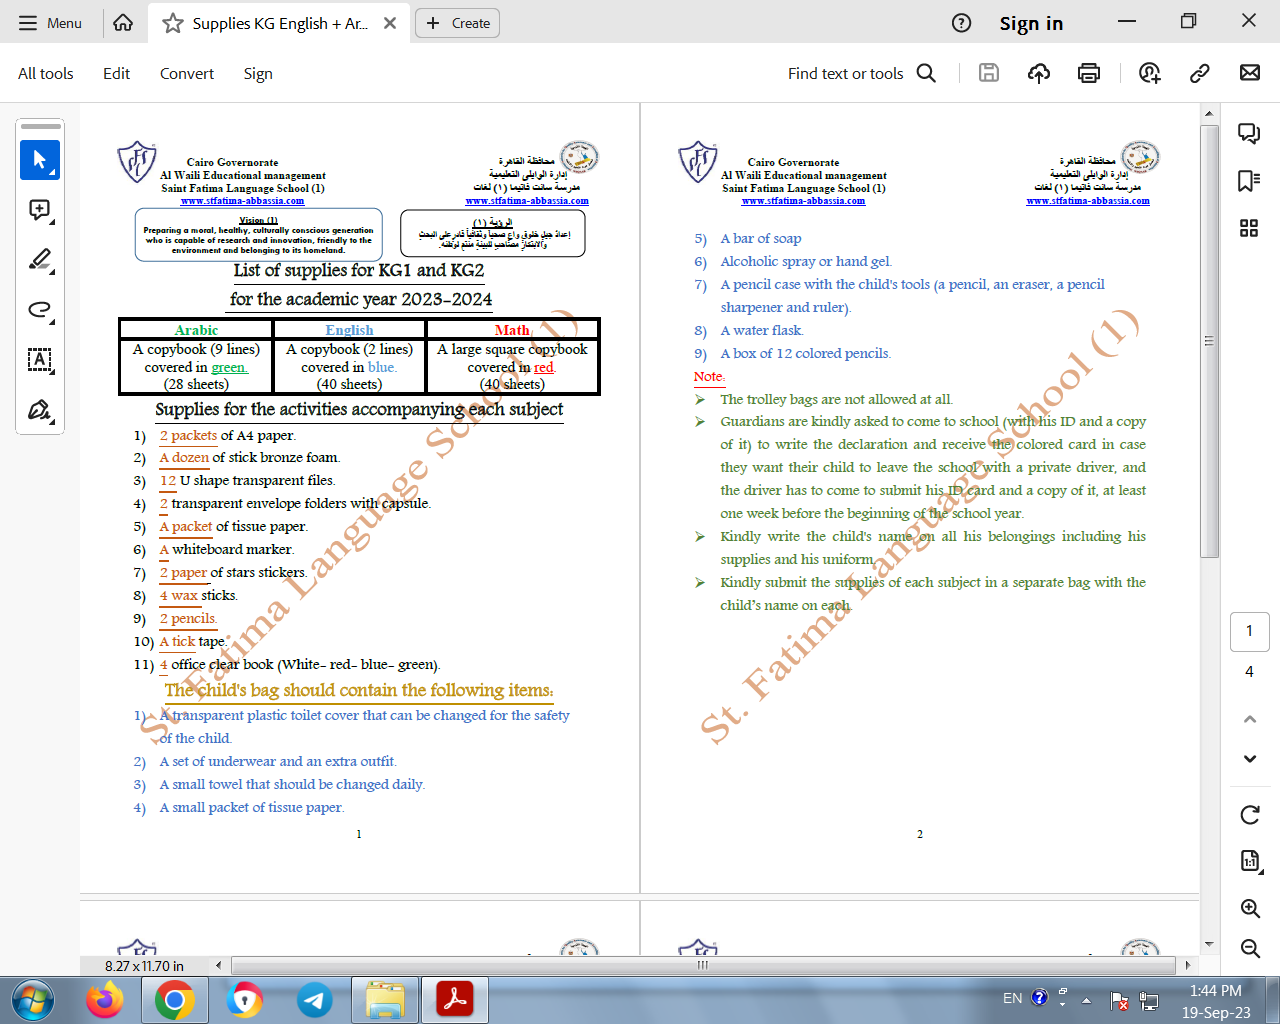Click the Save file disk icon
1280x1024 pixels.
point(989,72)
